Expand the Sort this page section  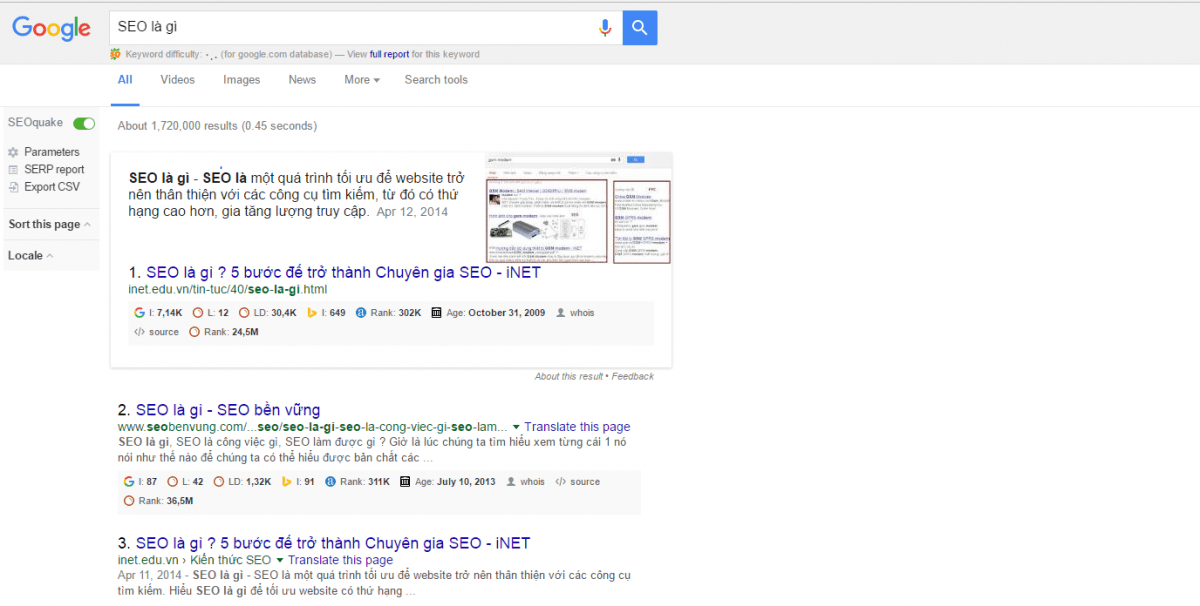[50, 224]
